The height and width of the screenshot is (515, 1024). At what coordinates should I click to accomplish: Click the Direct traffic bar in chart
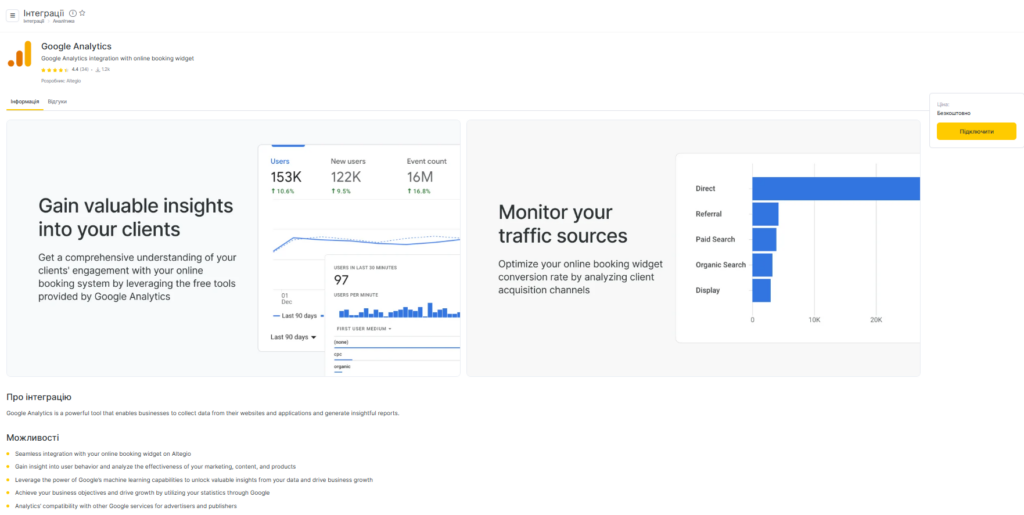[x=835, y=188]
